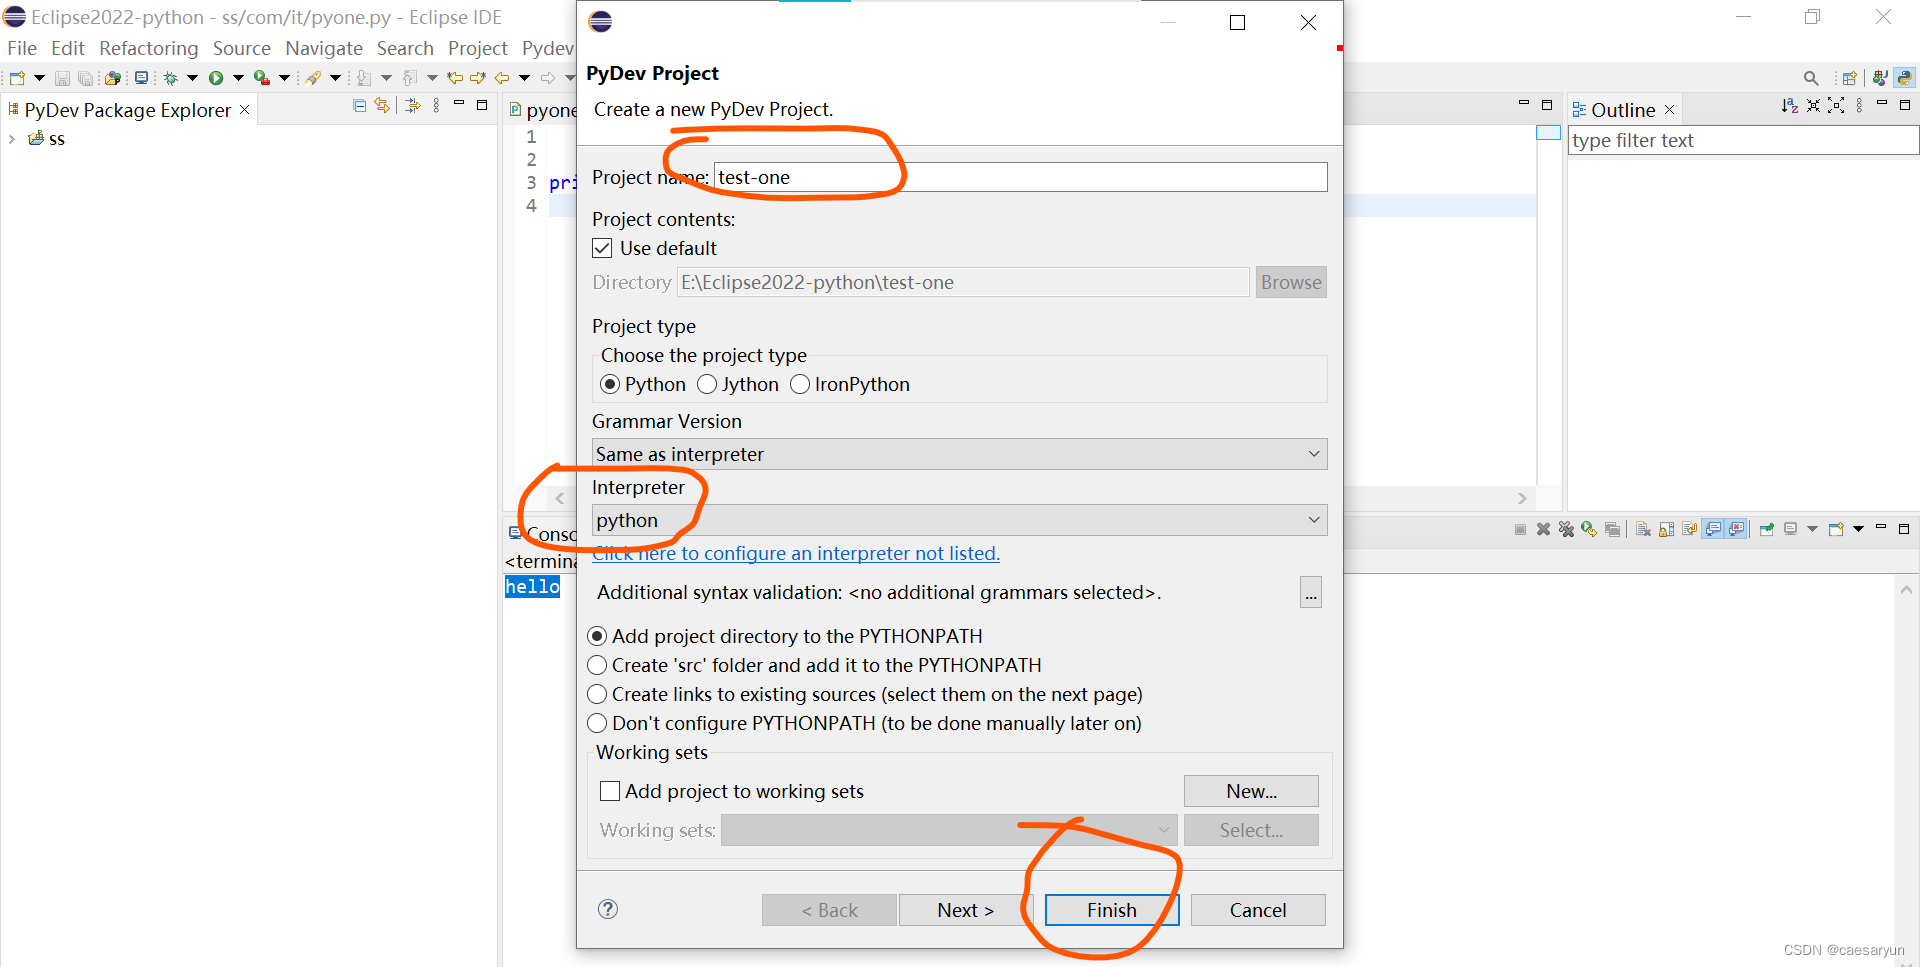
Task: Open the External Tools dropdown arrow
Action: point(284,78)
